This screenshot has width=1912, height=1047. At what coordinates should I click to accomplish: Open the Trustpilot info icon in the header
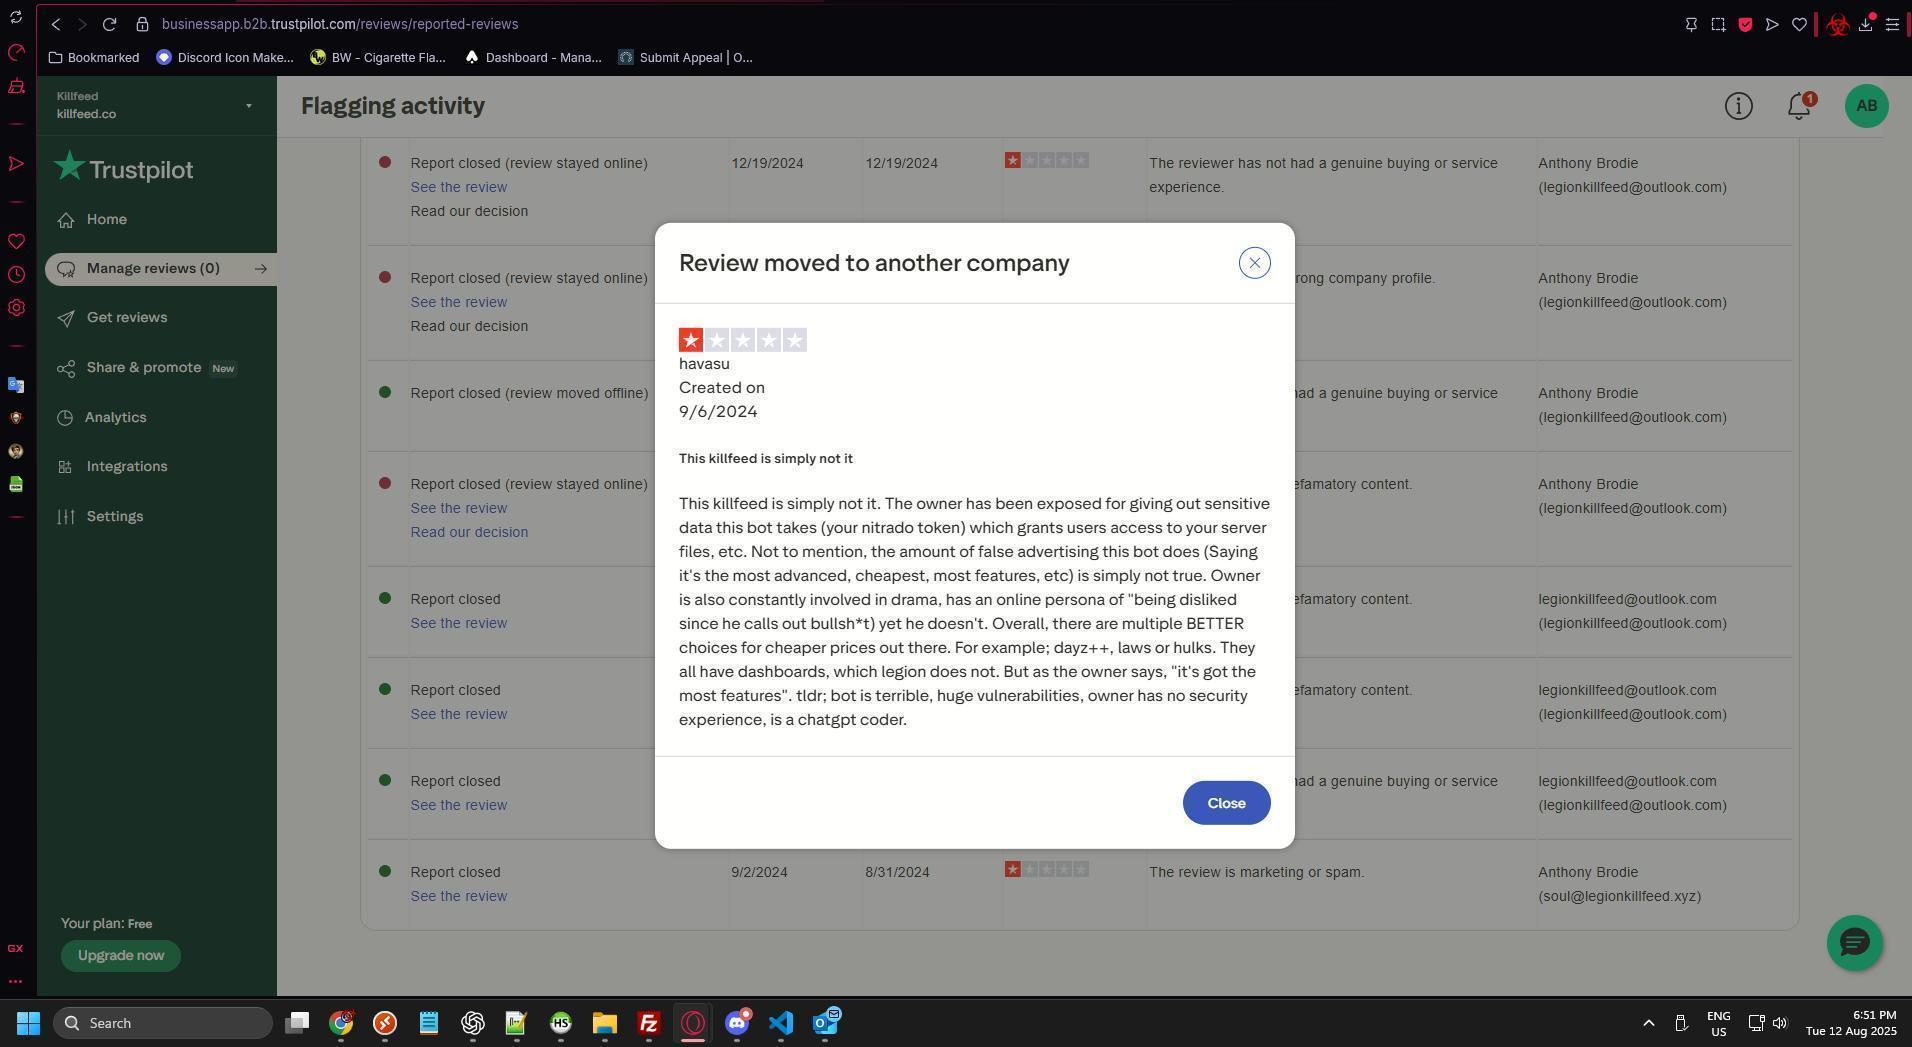tap(1738, 106)
